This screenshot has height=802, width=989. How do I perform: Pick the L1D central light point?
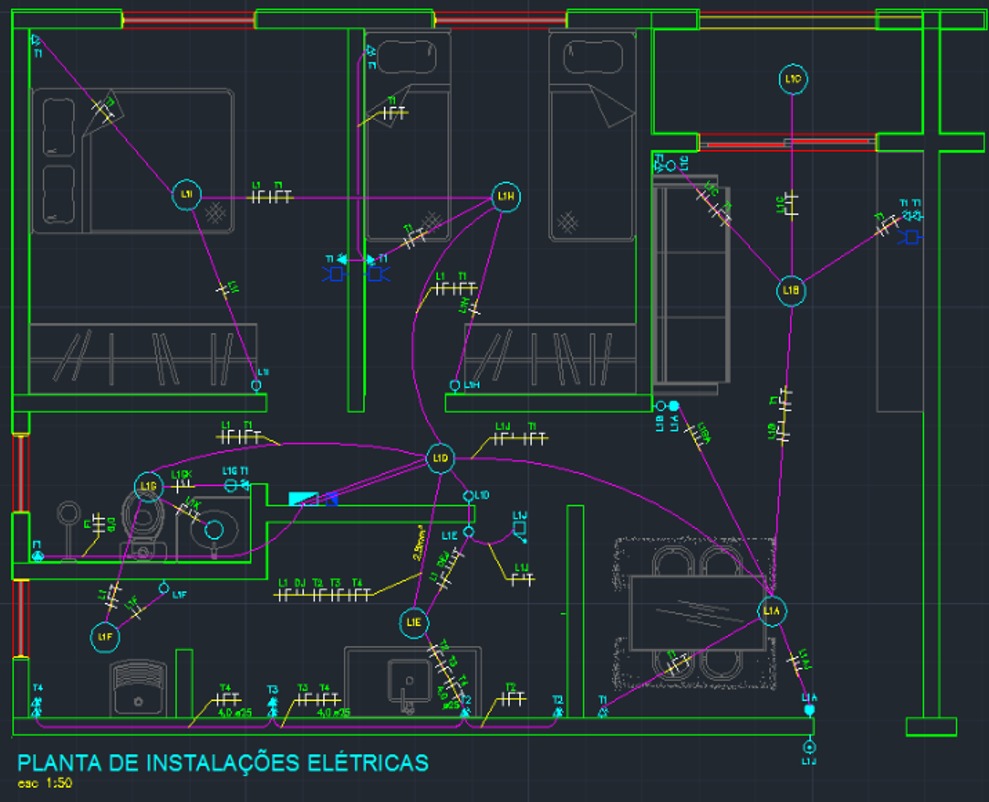440,458
